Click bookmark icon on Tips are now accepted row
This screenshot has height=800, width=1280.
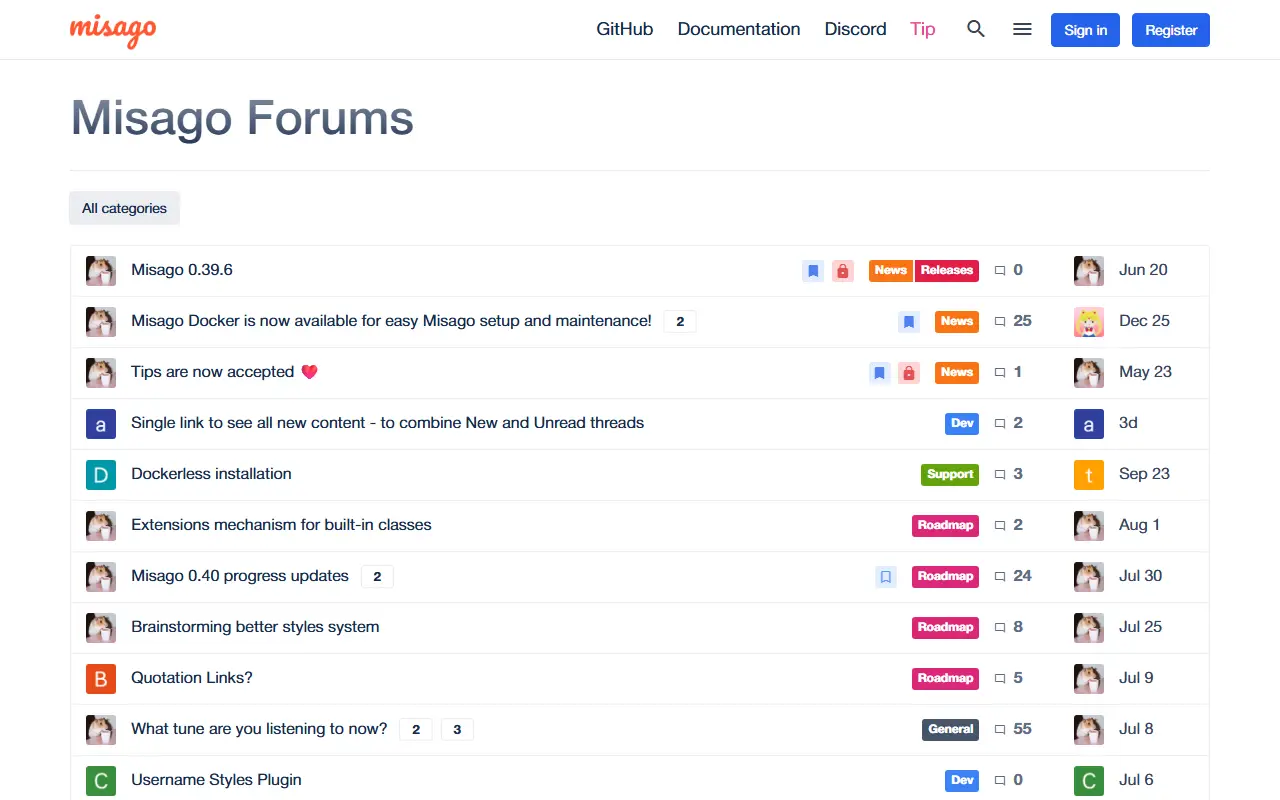(x=880, y=372)
